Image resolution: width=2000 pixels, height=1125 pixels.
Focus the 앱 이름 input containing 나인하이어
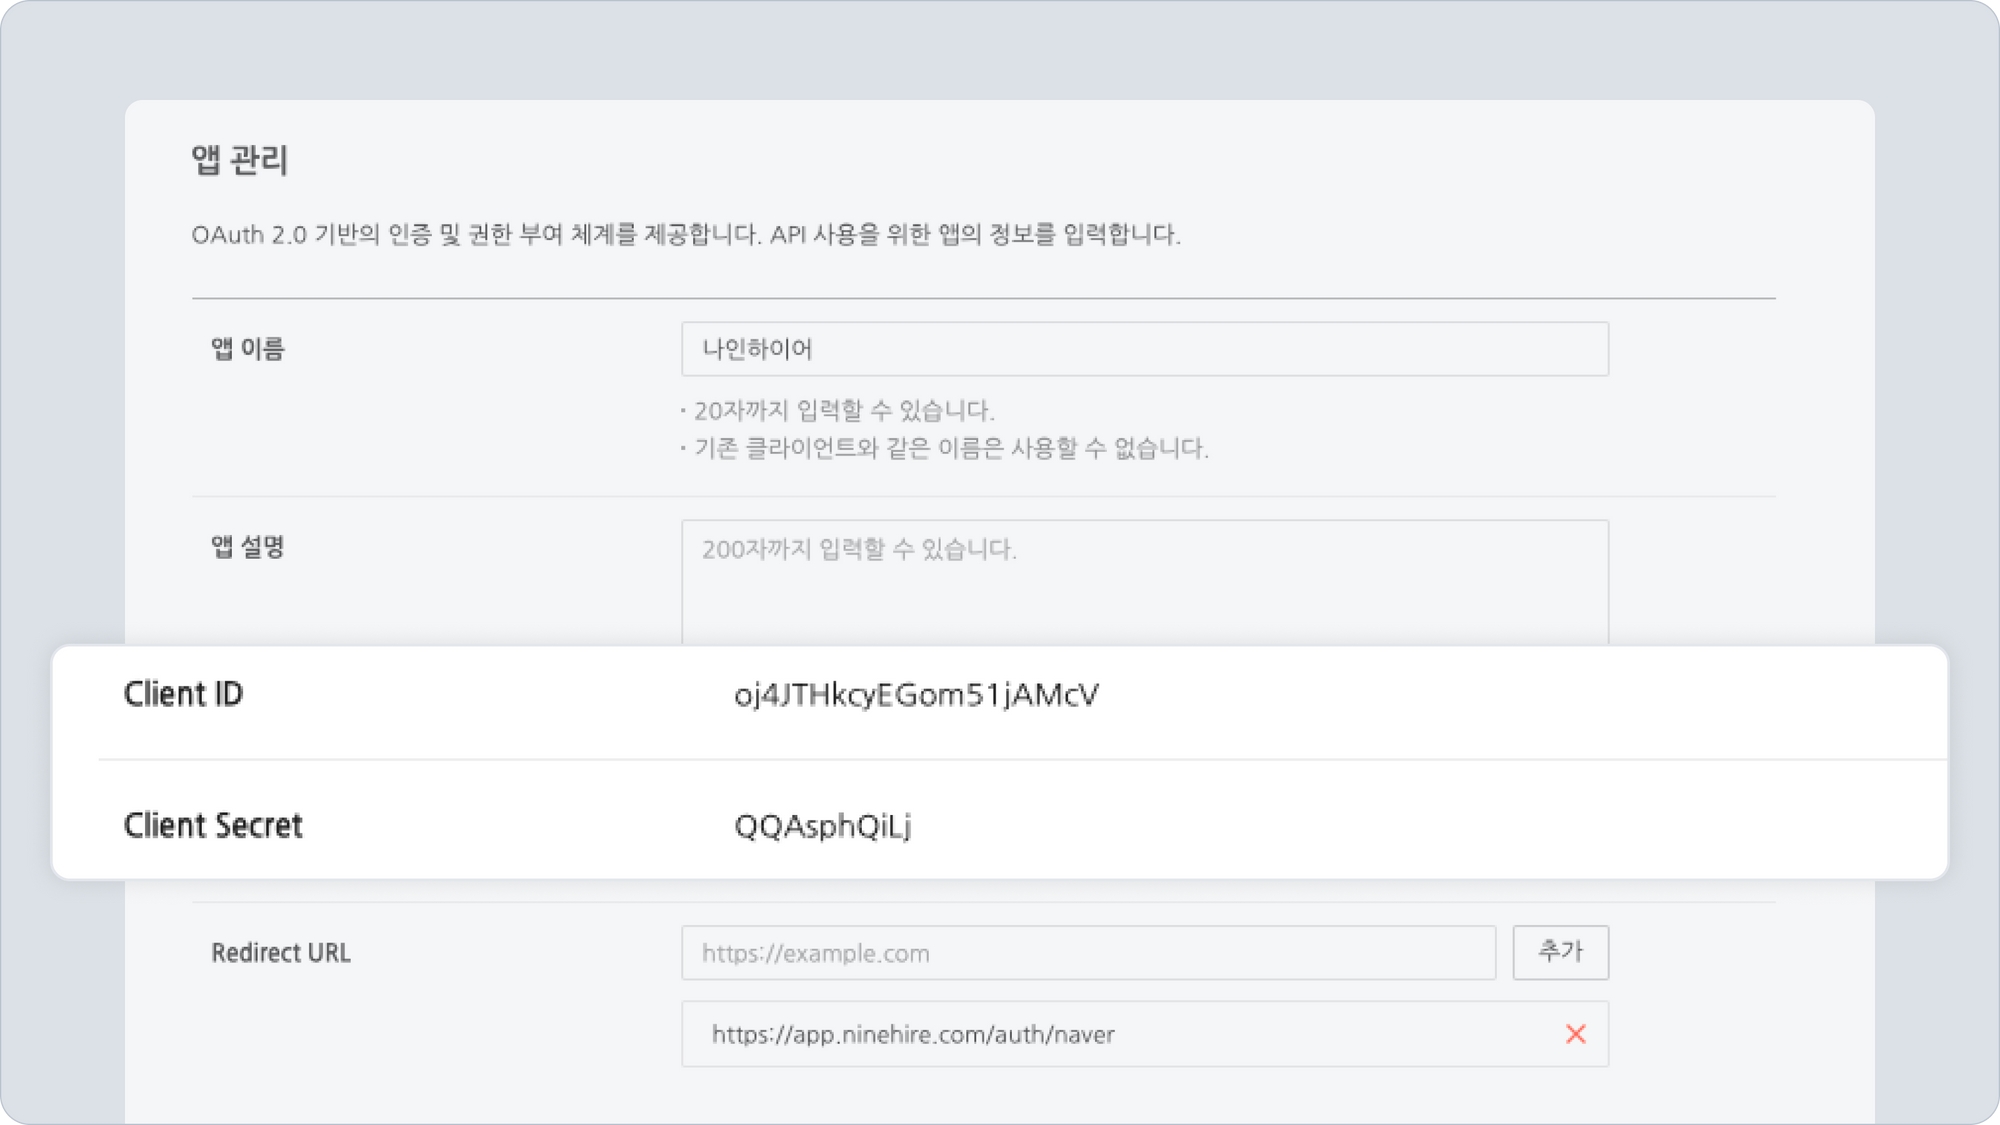click(1144, 349)
